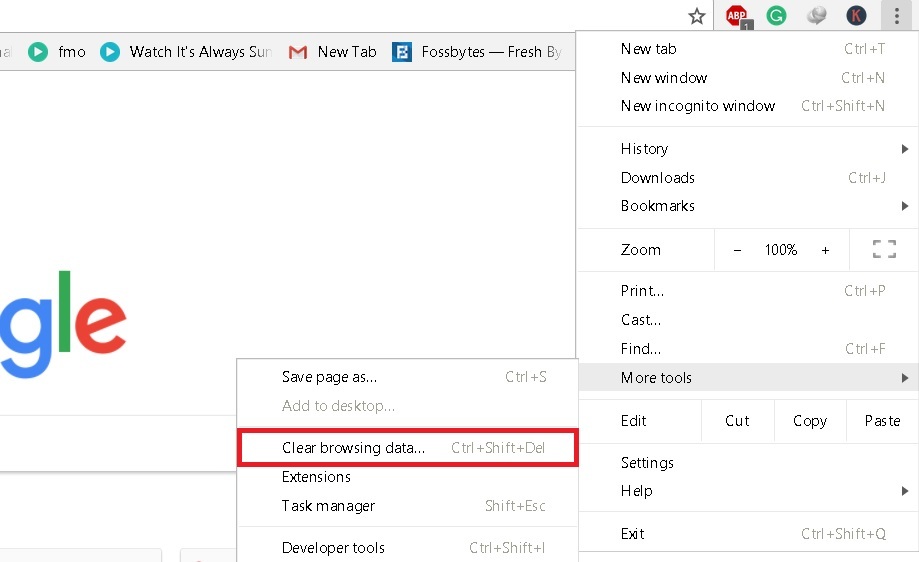Click the Copy button in Edit row
919x562 pixels.
(x=809, y=421)
